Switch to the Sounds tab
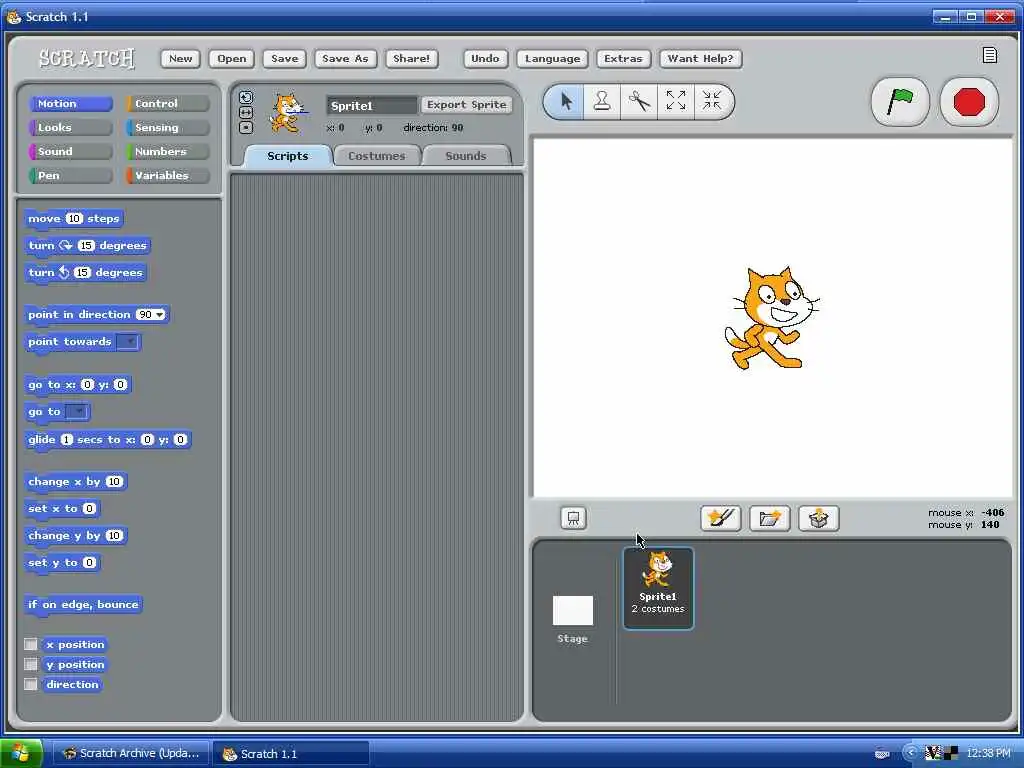Image resolution: width=1024 pixels, height=768 pixels. [x=466, y=156]
